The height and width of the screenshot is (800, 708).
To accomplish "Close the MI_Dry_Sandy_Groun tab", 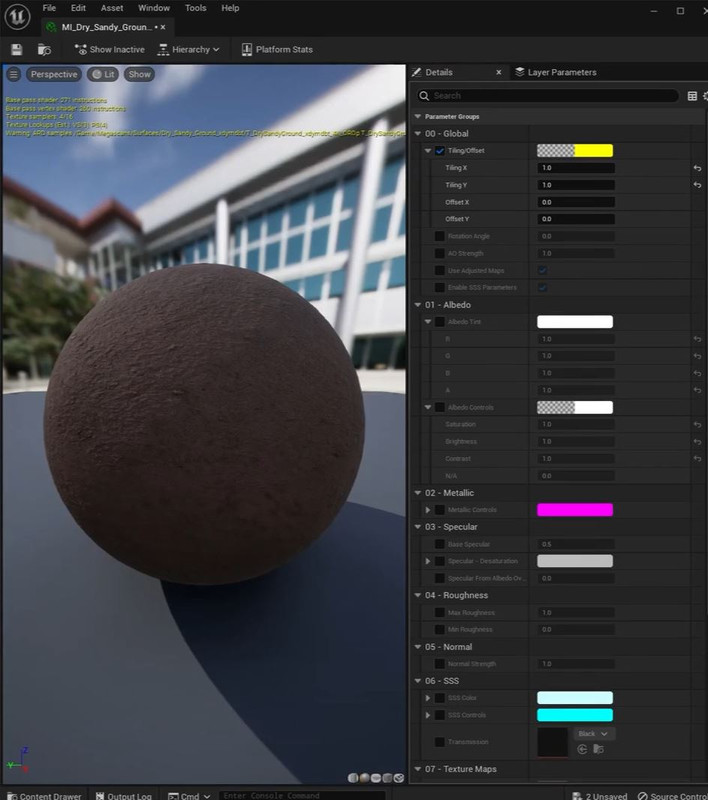I will (x=163, y=27).
